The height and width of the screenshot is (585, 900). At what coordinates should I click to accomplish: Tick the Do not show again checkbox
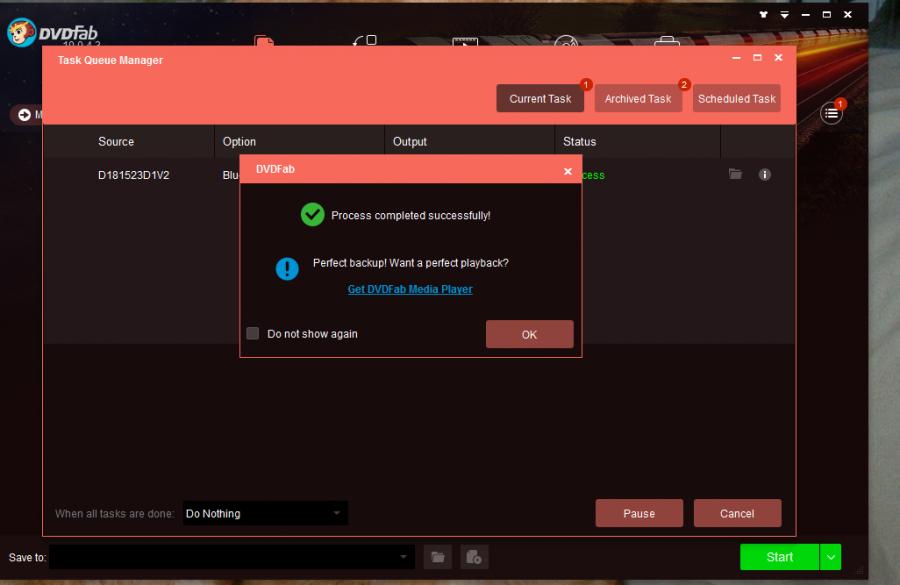point(253,334)
